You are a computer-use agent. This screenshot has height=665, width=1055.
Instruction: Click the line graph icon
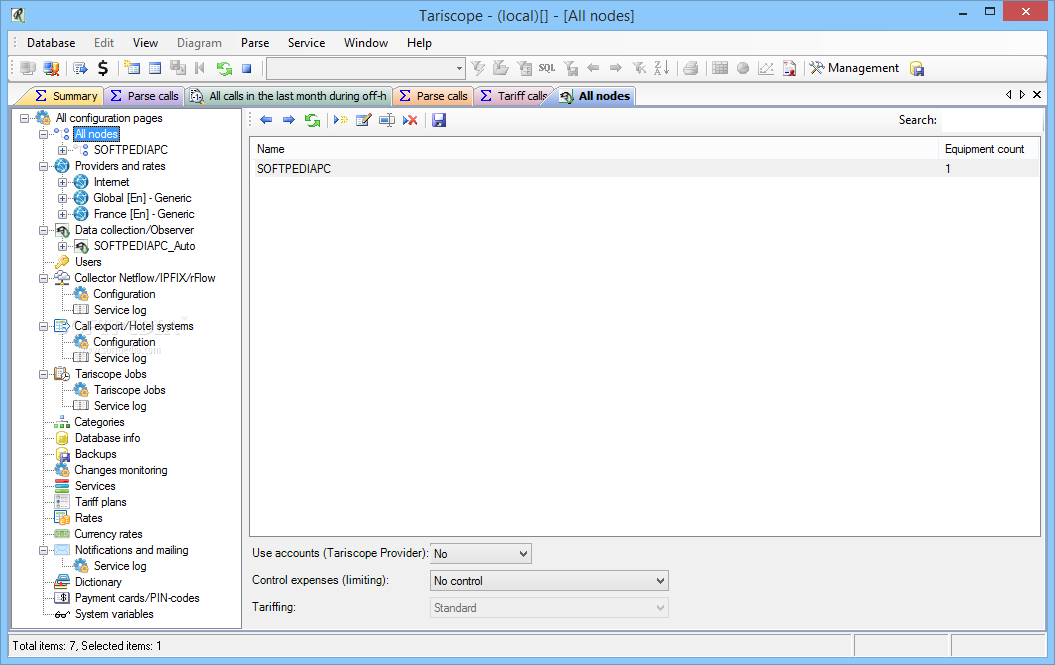click(x=766, y=68)
